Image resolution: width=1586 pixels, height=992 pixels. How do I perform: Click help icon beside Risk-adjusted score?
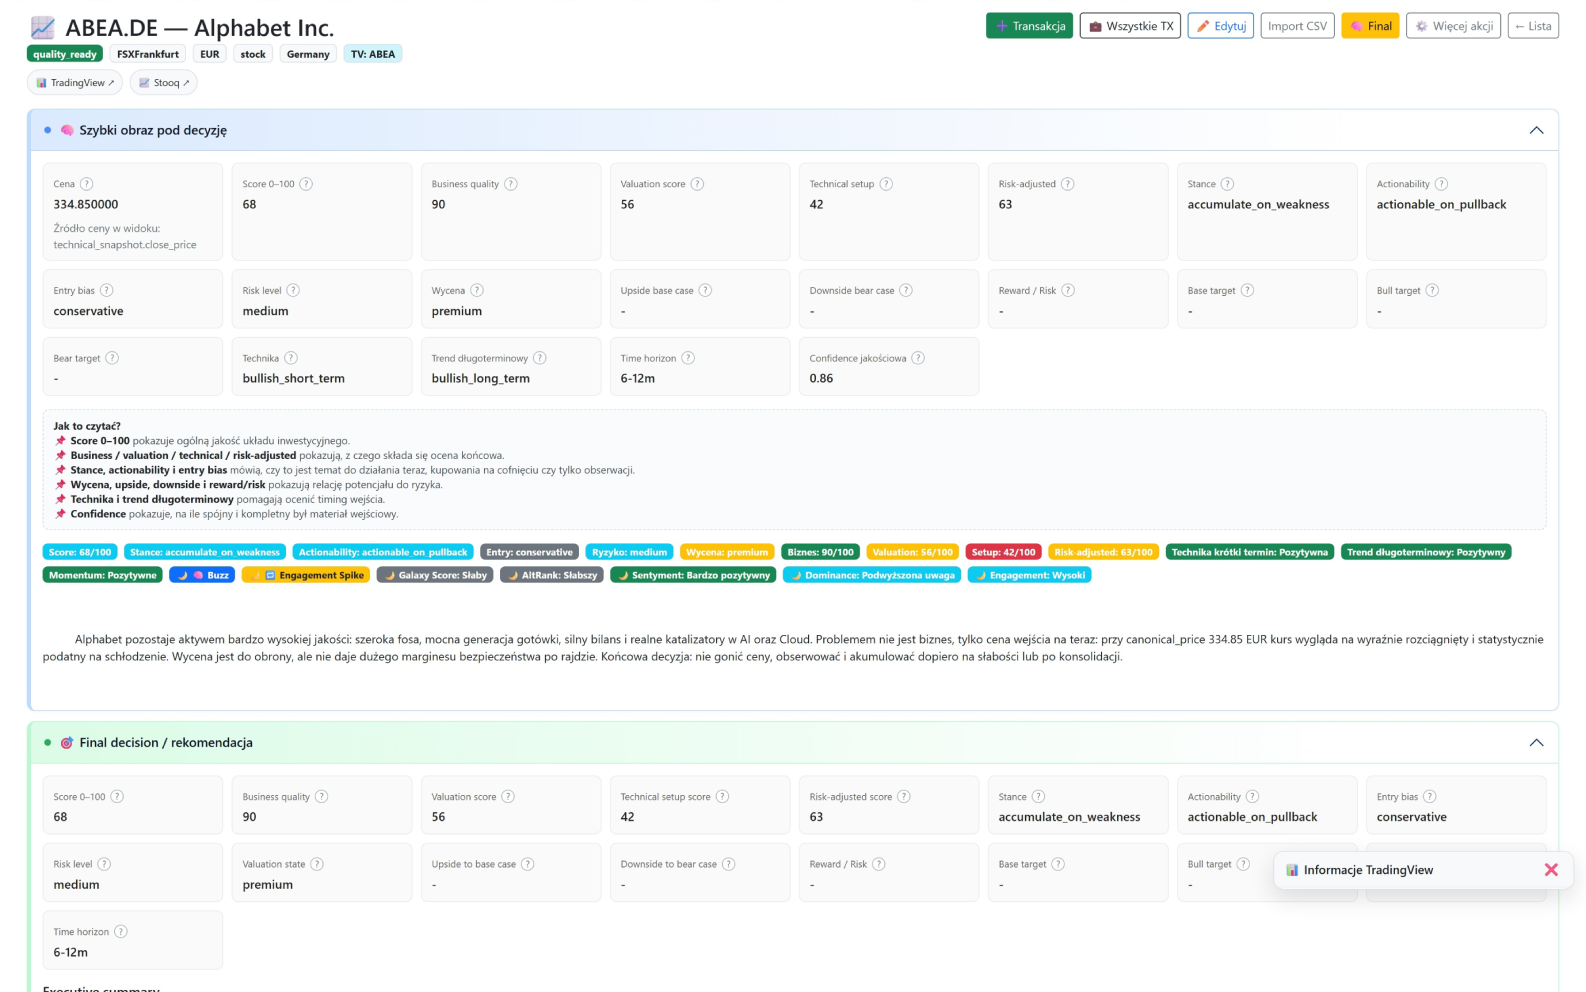coord(904,797)
